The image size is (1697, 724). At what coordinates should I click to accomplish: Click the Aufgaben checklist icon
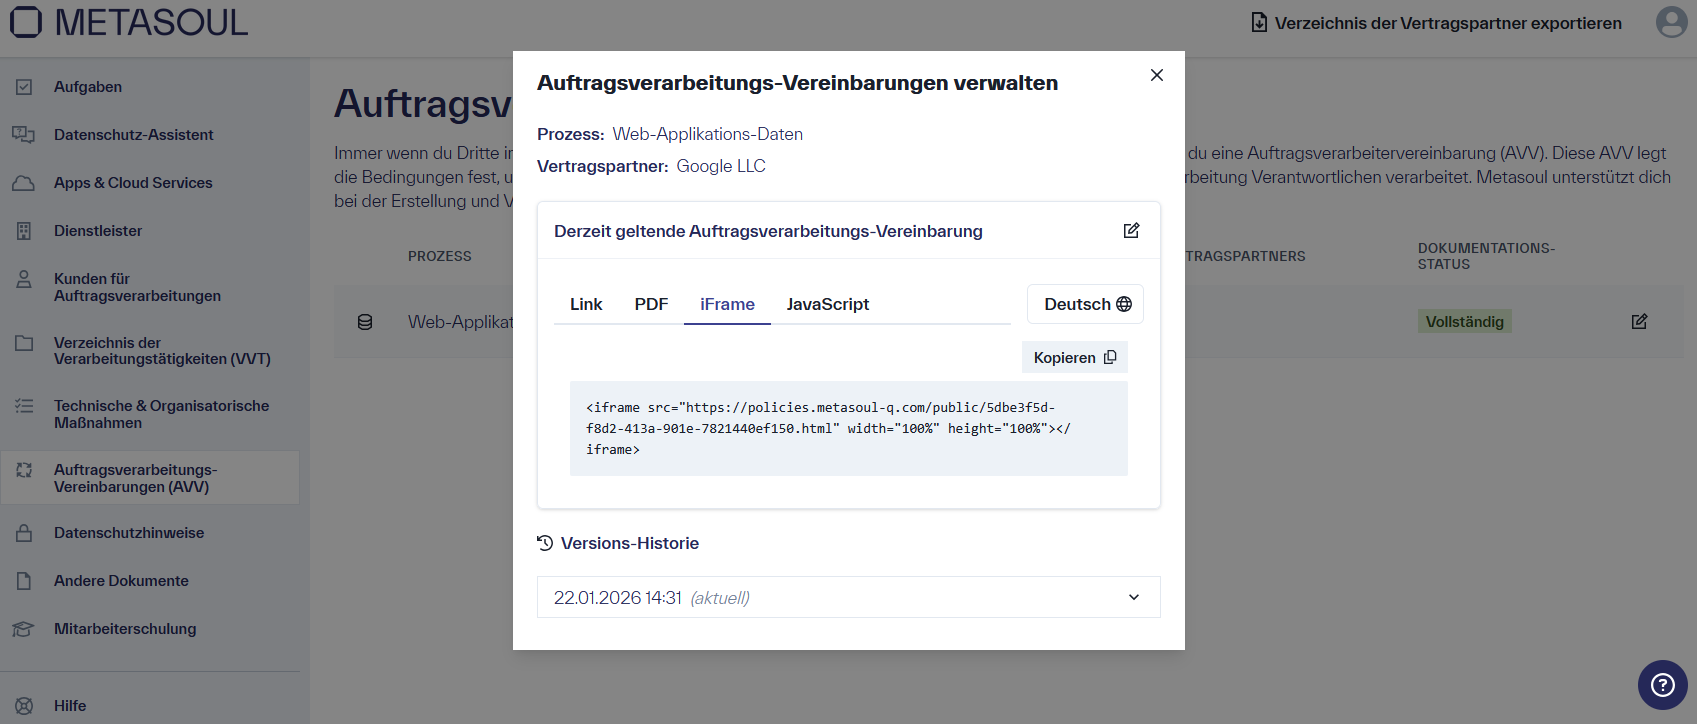24,87
